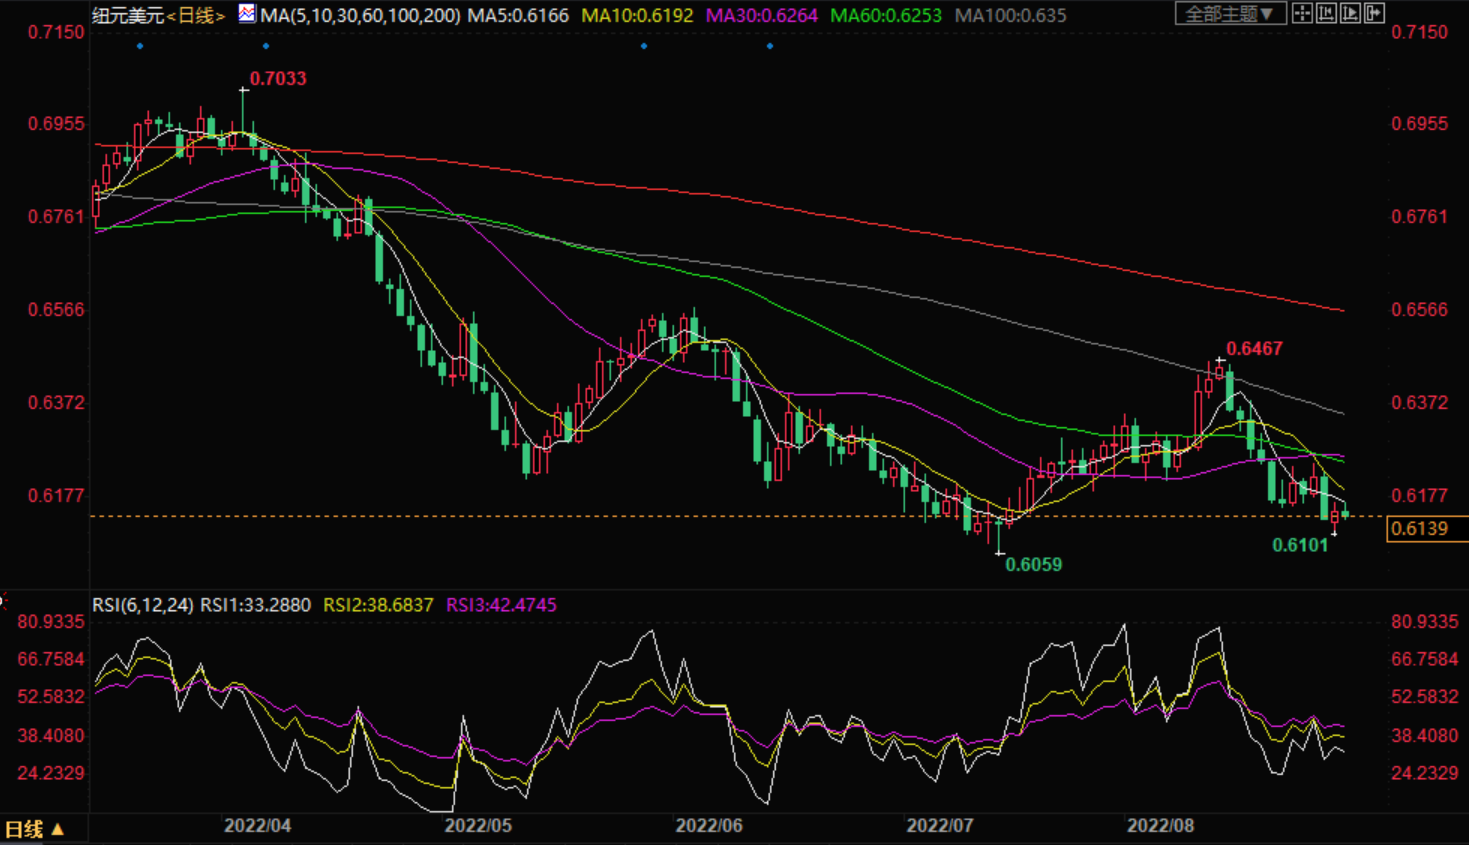Click 0.6177 on the left price axis
The width and height of the screenshot is (1469, 845).
57,495
